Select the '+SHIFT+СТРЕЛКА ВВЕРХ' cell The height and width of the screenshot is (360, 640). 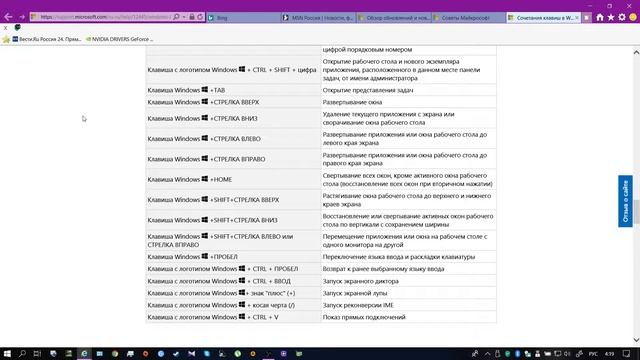(233, 200)
